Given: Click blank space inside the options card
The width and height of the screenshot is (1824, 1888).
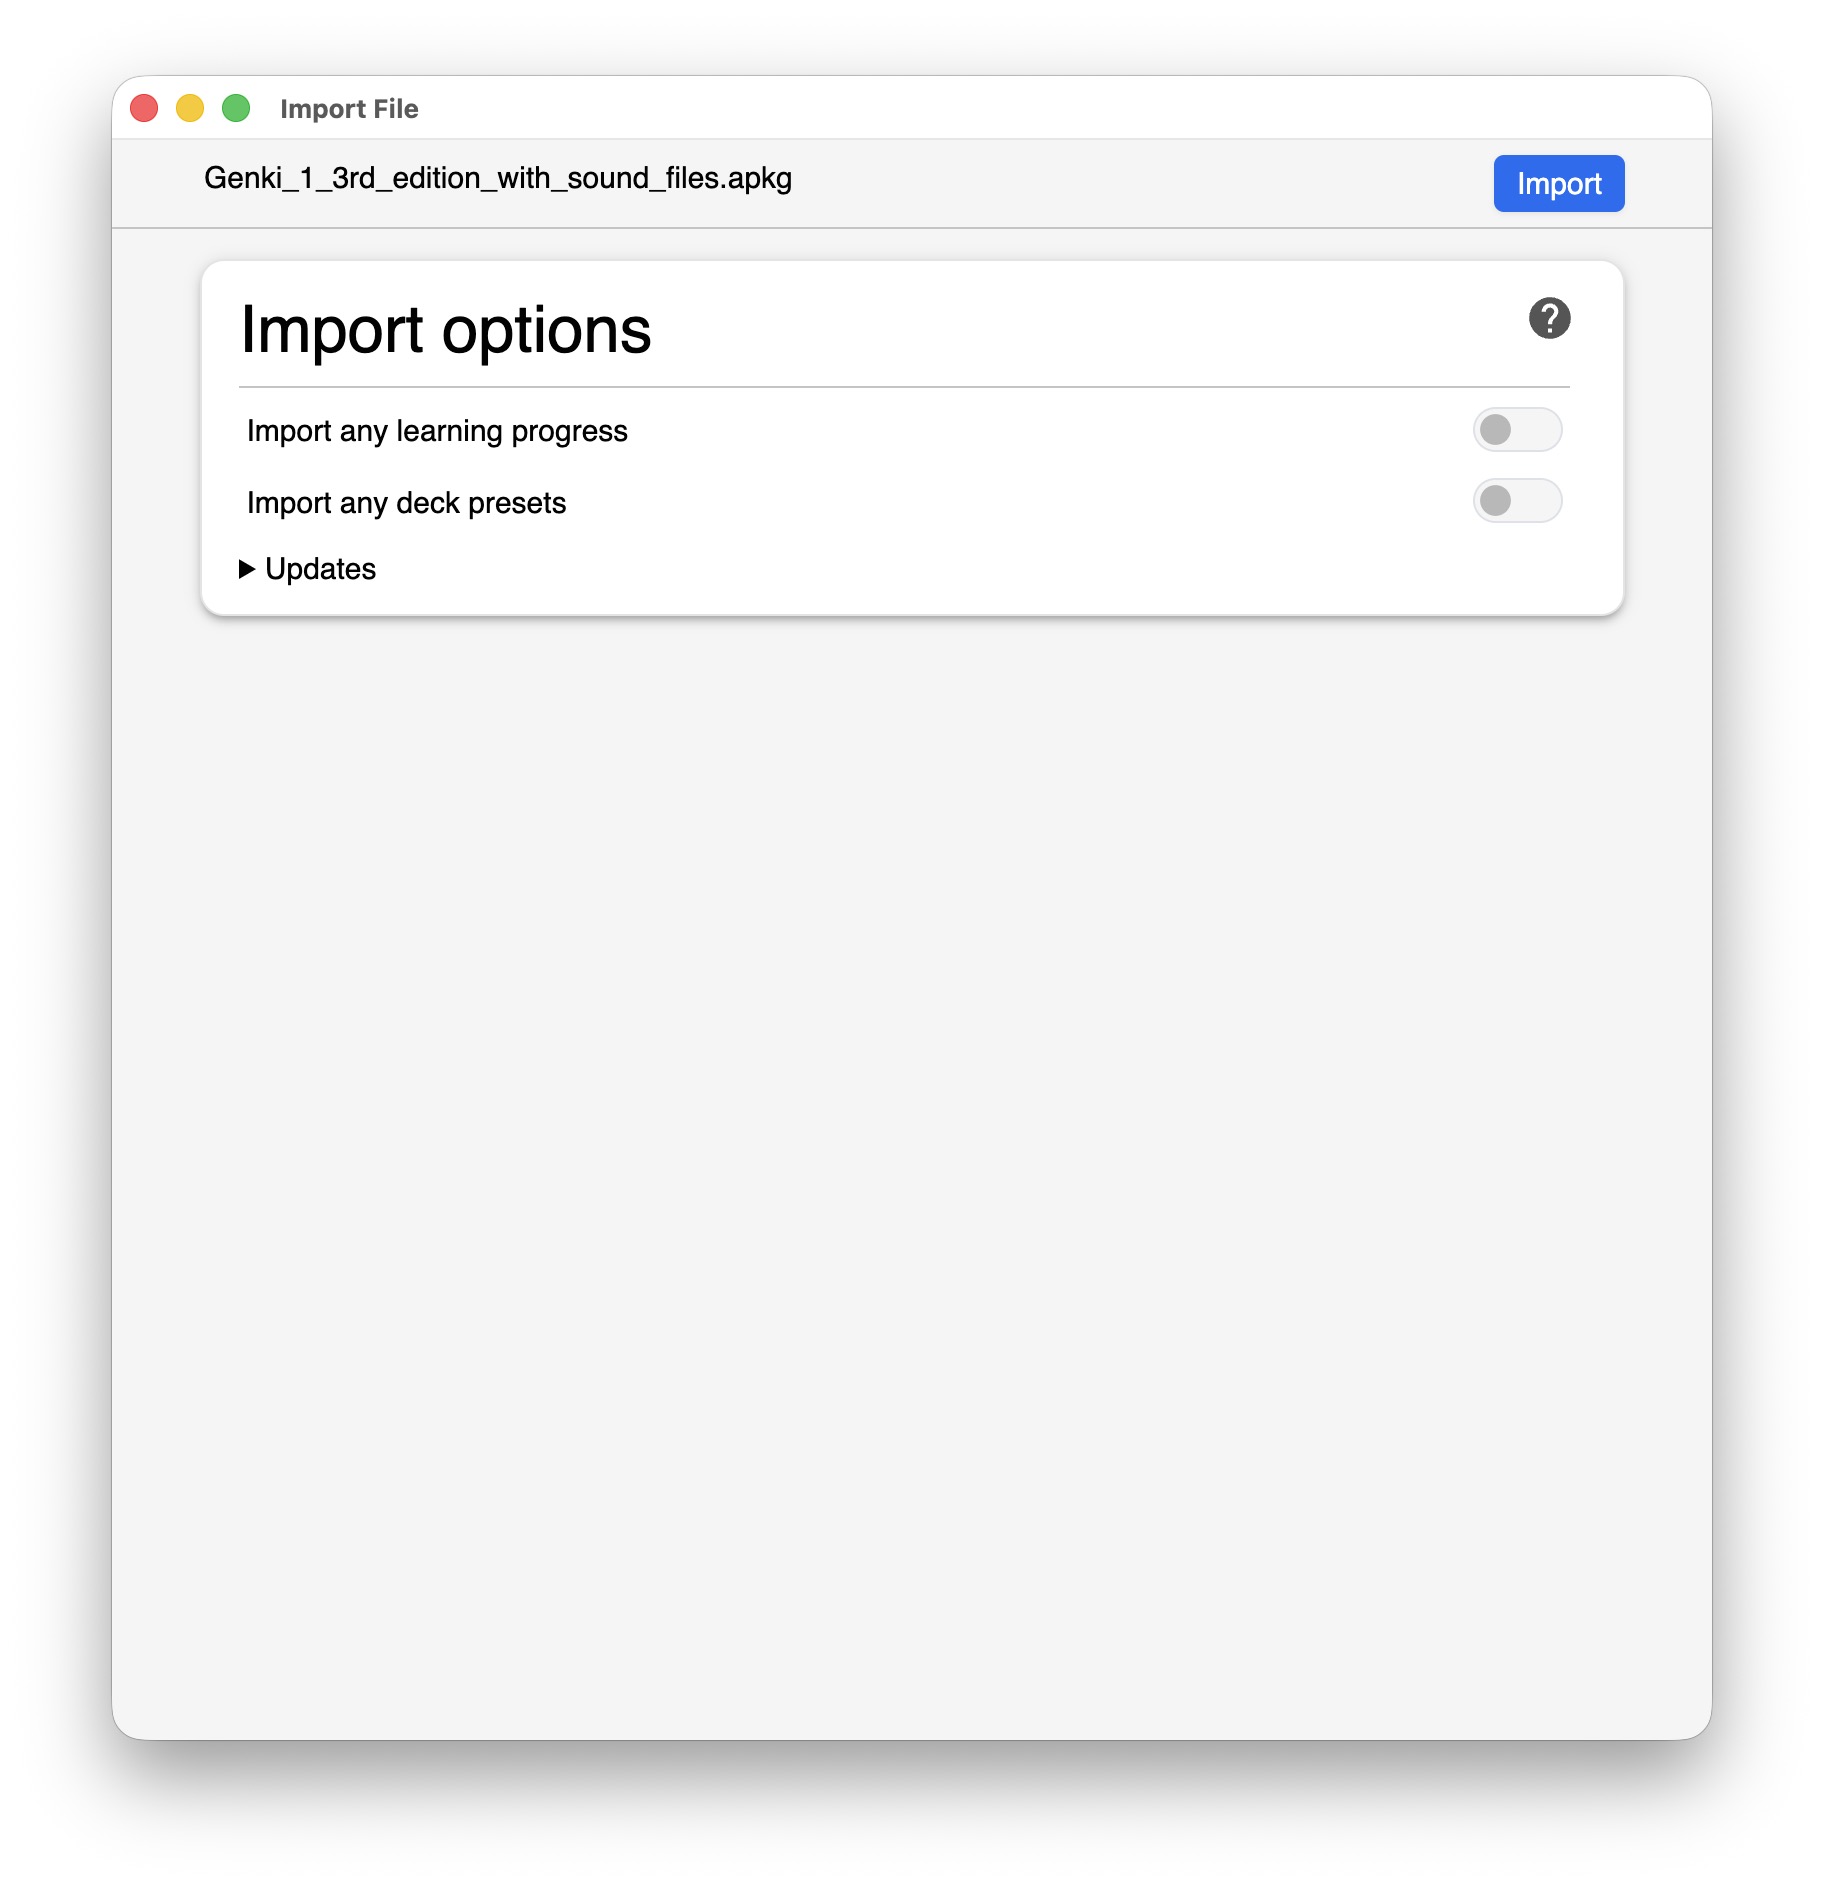Looking at the screenshot, I should [x=1000, y=569].
